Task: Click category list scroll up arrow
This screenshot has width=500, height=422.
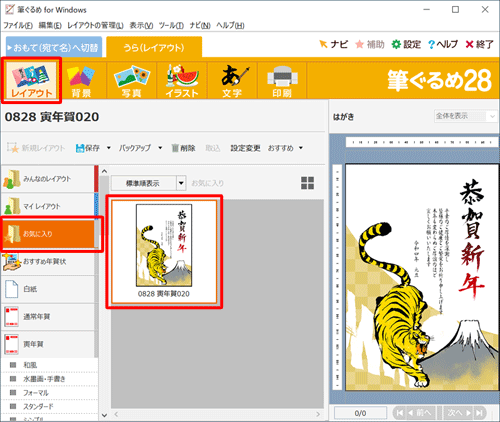Action: pos(104,171)
